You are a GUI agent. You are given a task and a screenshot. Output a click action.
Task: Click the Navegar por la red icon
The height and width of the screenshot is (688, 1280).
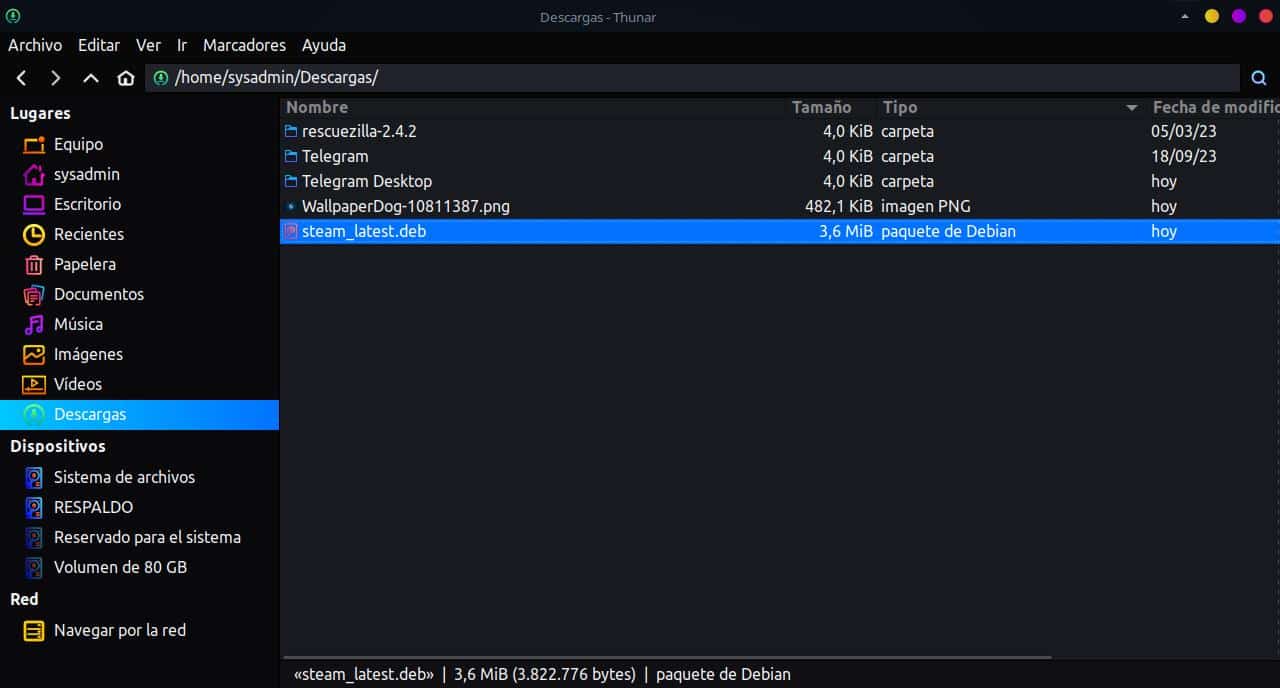pos(34,630)
